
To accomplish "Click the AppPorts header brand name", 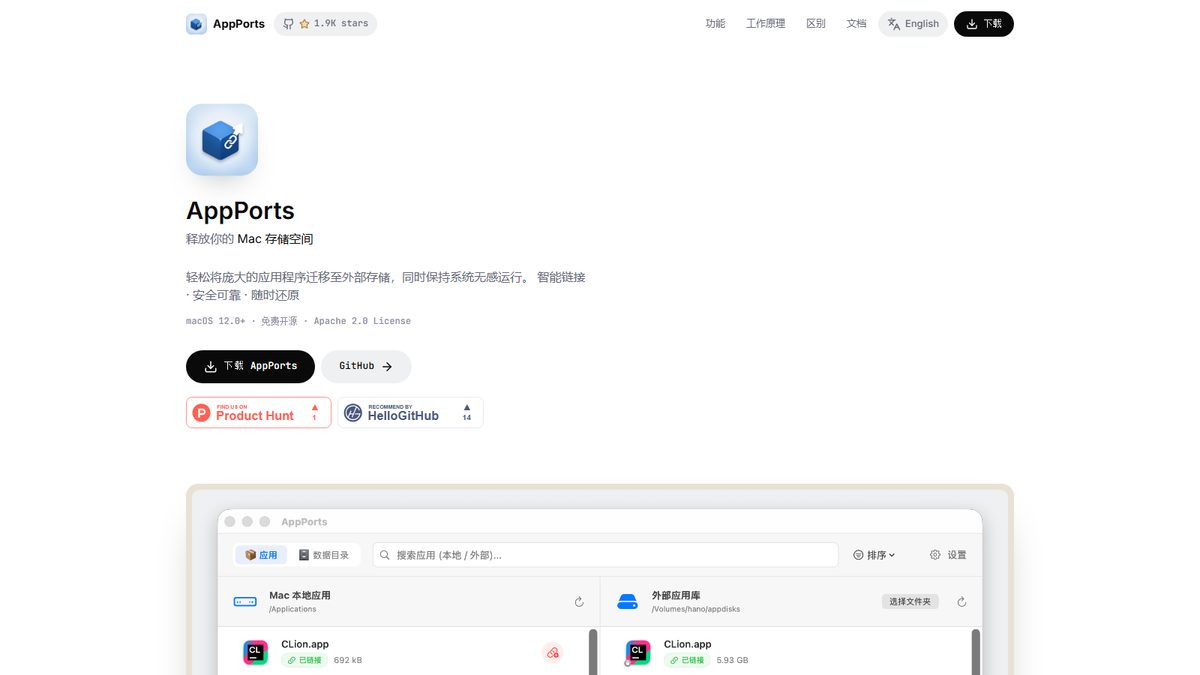I will point(239,24).
